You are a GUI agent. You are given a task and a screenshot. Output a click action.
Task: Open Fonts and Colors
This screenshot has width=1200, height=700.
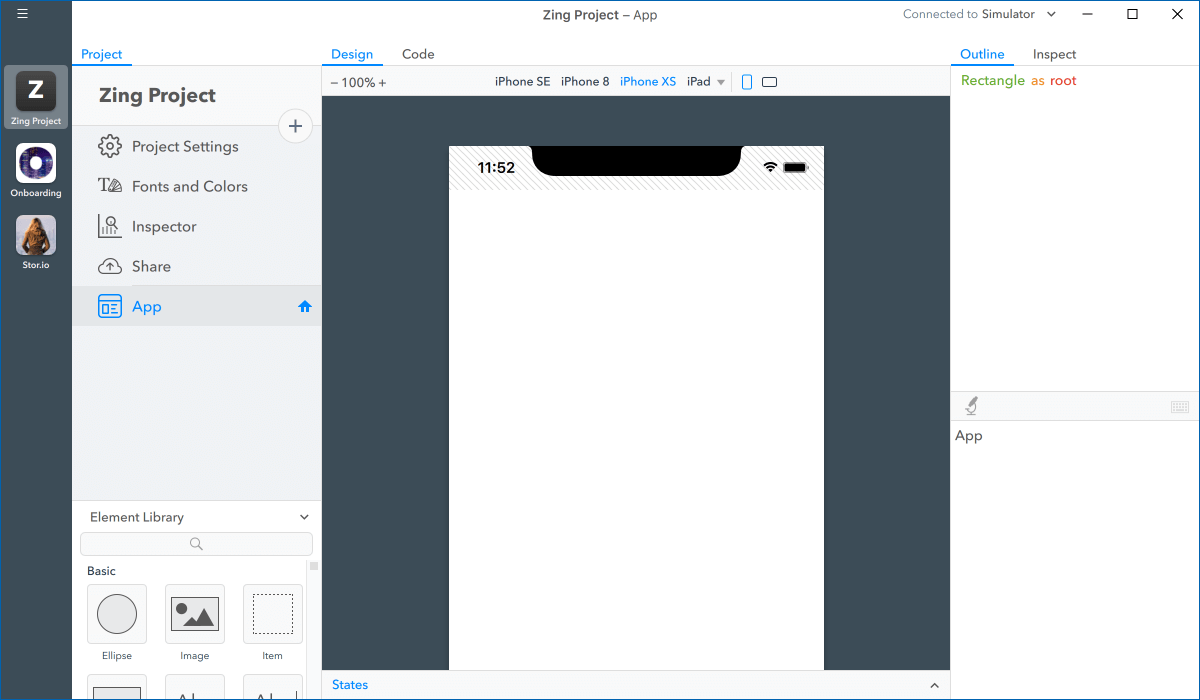[x=189, y=186]
